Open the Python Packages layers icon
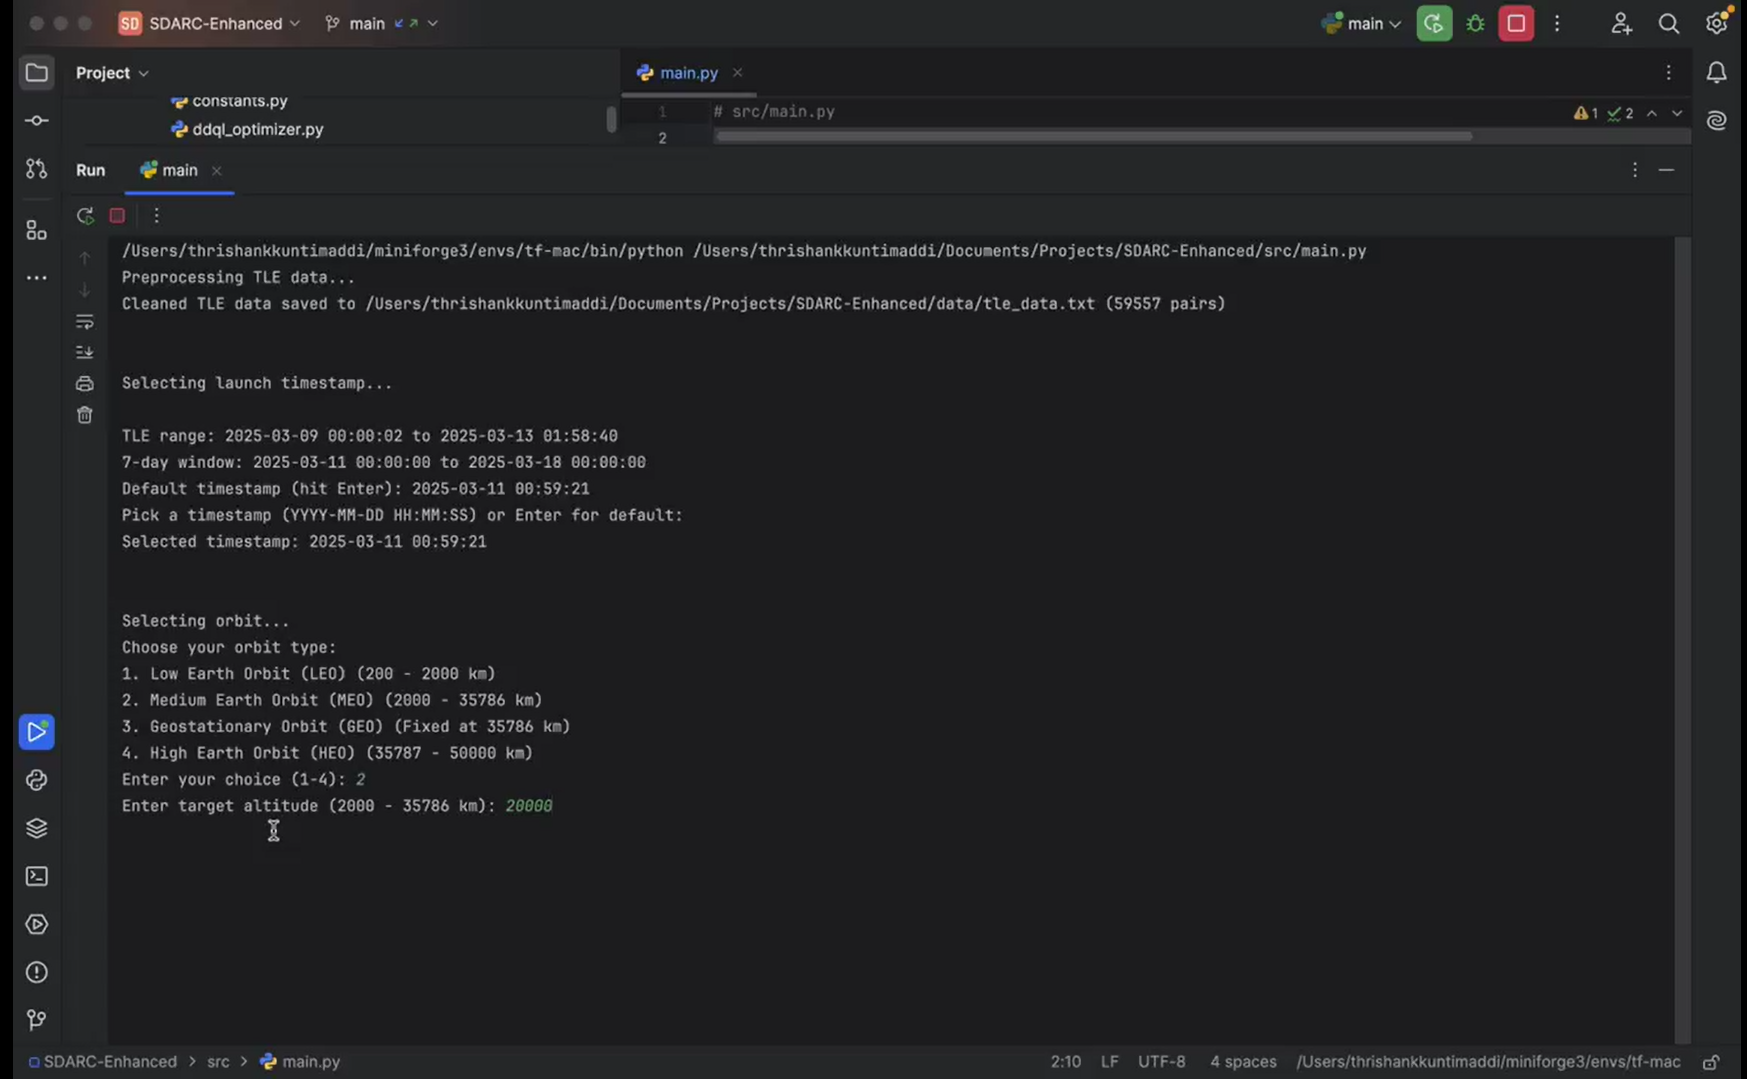1747x1079 pixels. pyautogui.click(x=36, y=828)
